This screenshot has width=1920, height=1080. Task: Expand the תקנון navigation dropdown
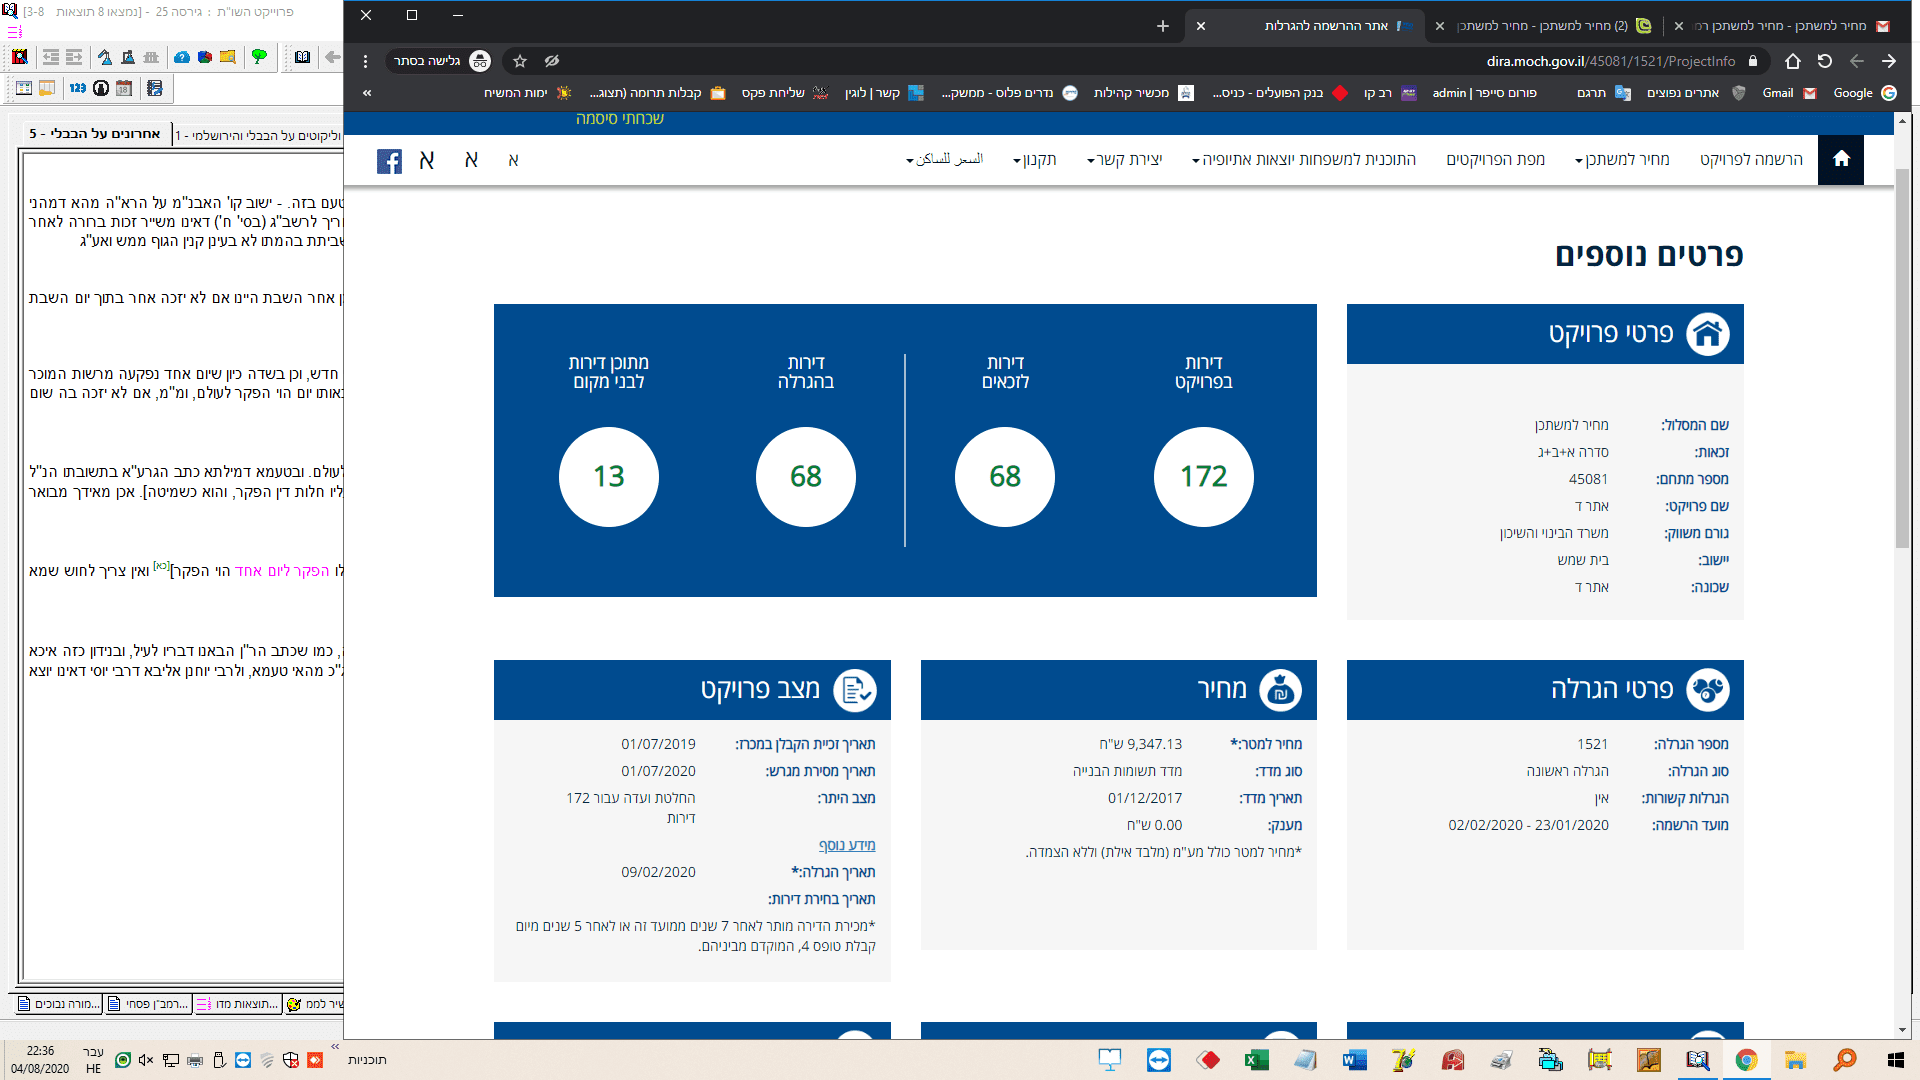click(1035, 160)
